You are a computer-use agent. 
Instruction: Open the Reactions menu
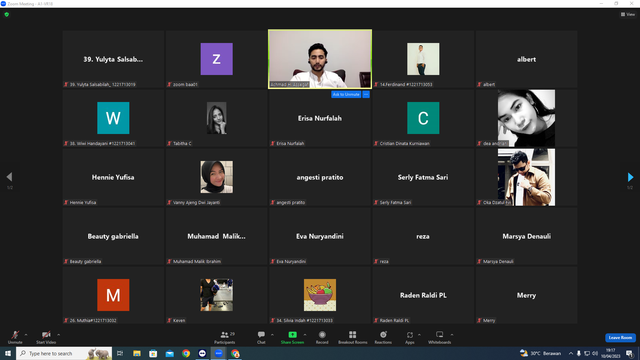(x=383, y=337)
